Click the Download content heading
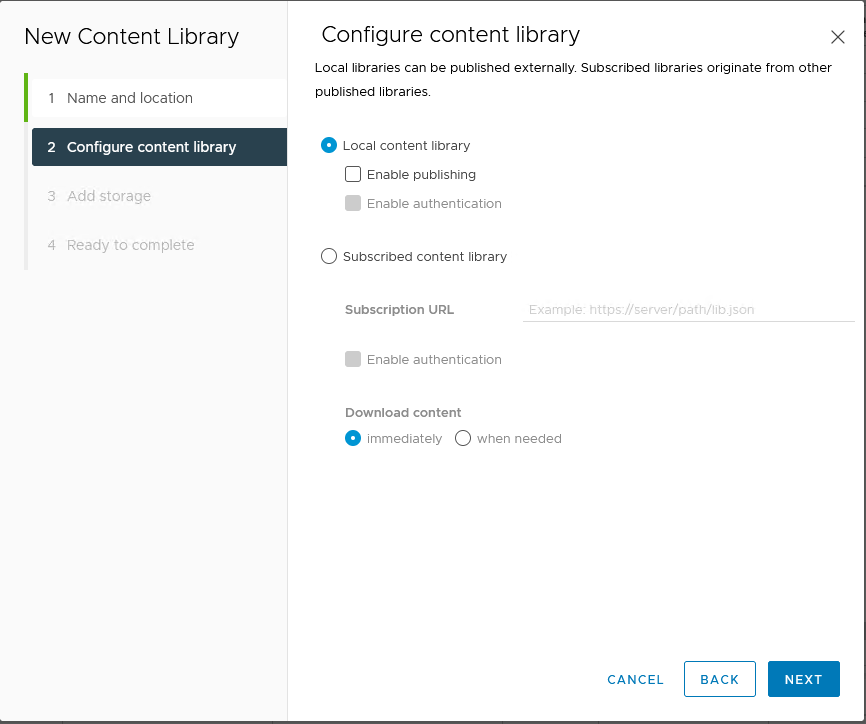The height and width of the screenshot is (724, 866). tap(403, 413)
